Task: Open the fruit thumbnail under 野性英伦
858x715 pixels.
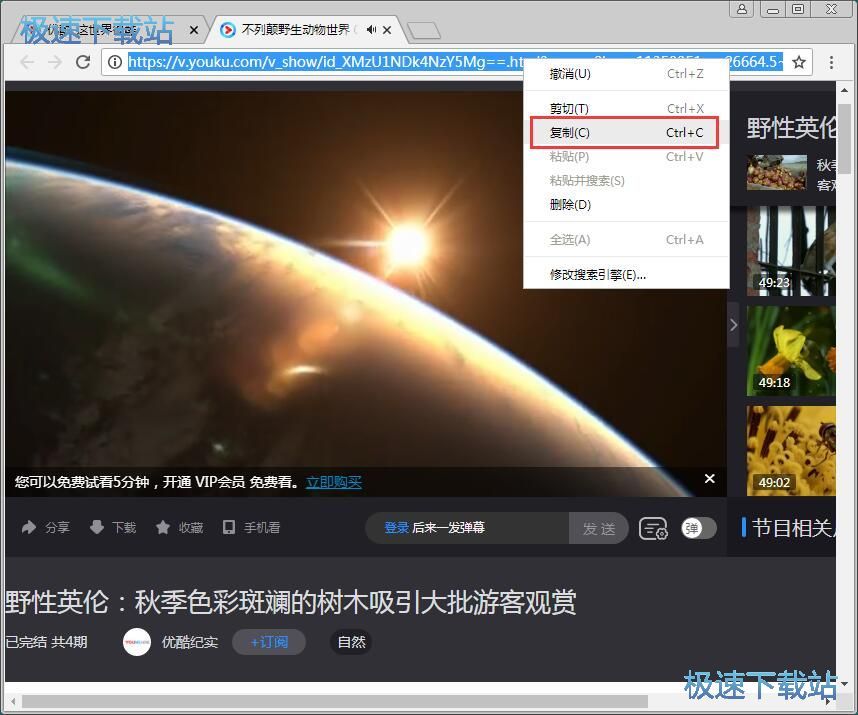Action: [x=776, y=172]
